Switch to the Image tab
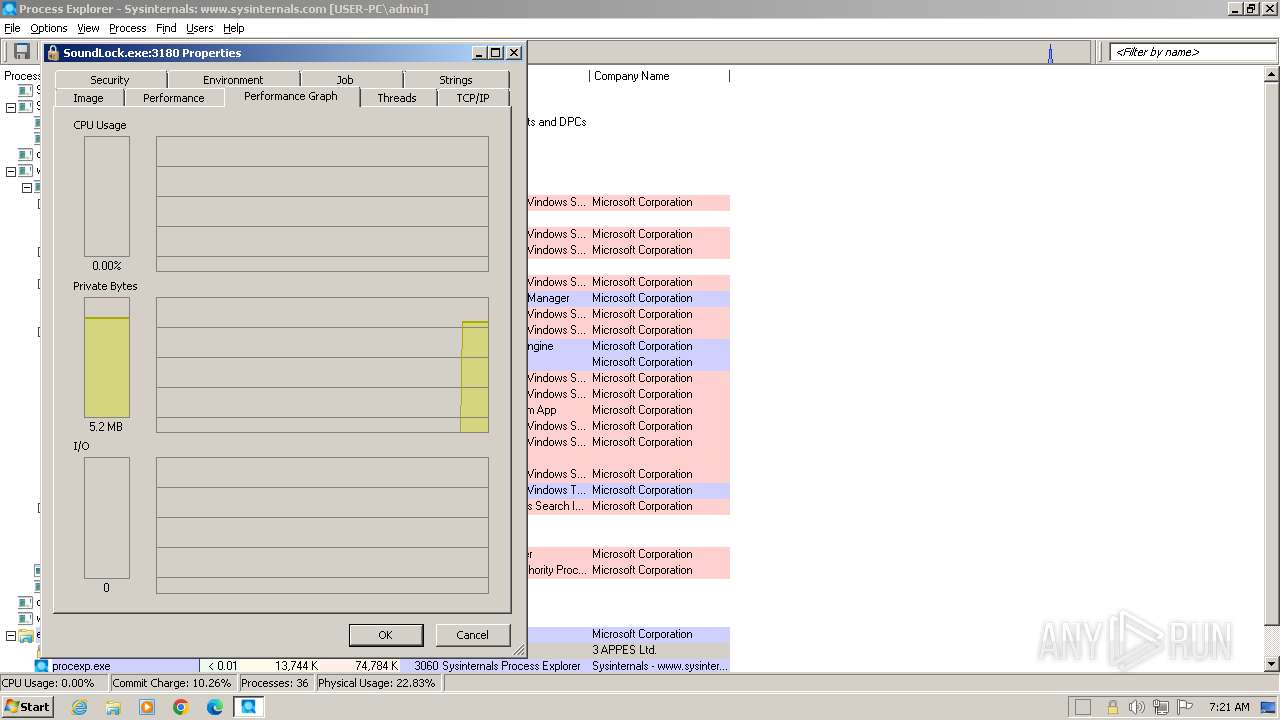 pos(88,98)
